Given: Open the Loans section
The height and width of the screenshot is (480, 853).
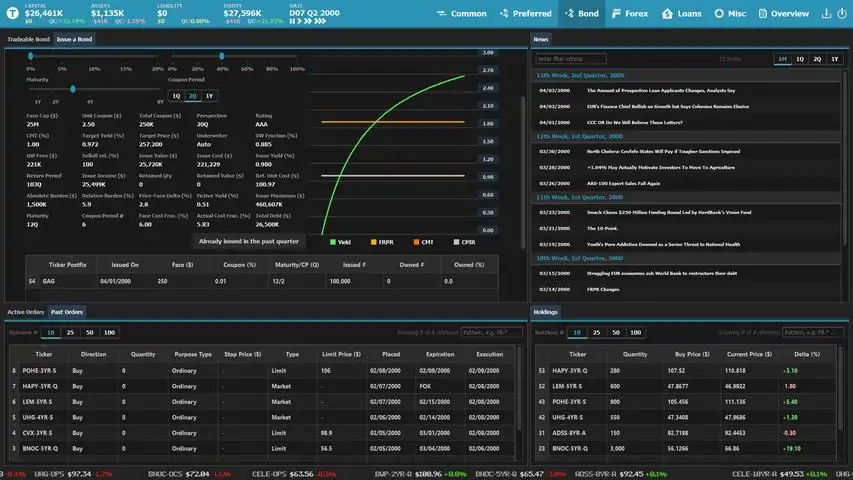Looking at the screenshot, I should click(682, 14).
